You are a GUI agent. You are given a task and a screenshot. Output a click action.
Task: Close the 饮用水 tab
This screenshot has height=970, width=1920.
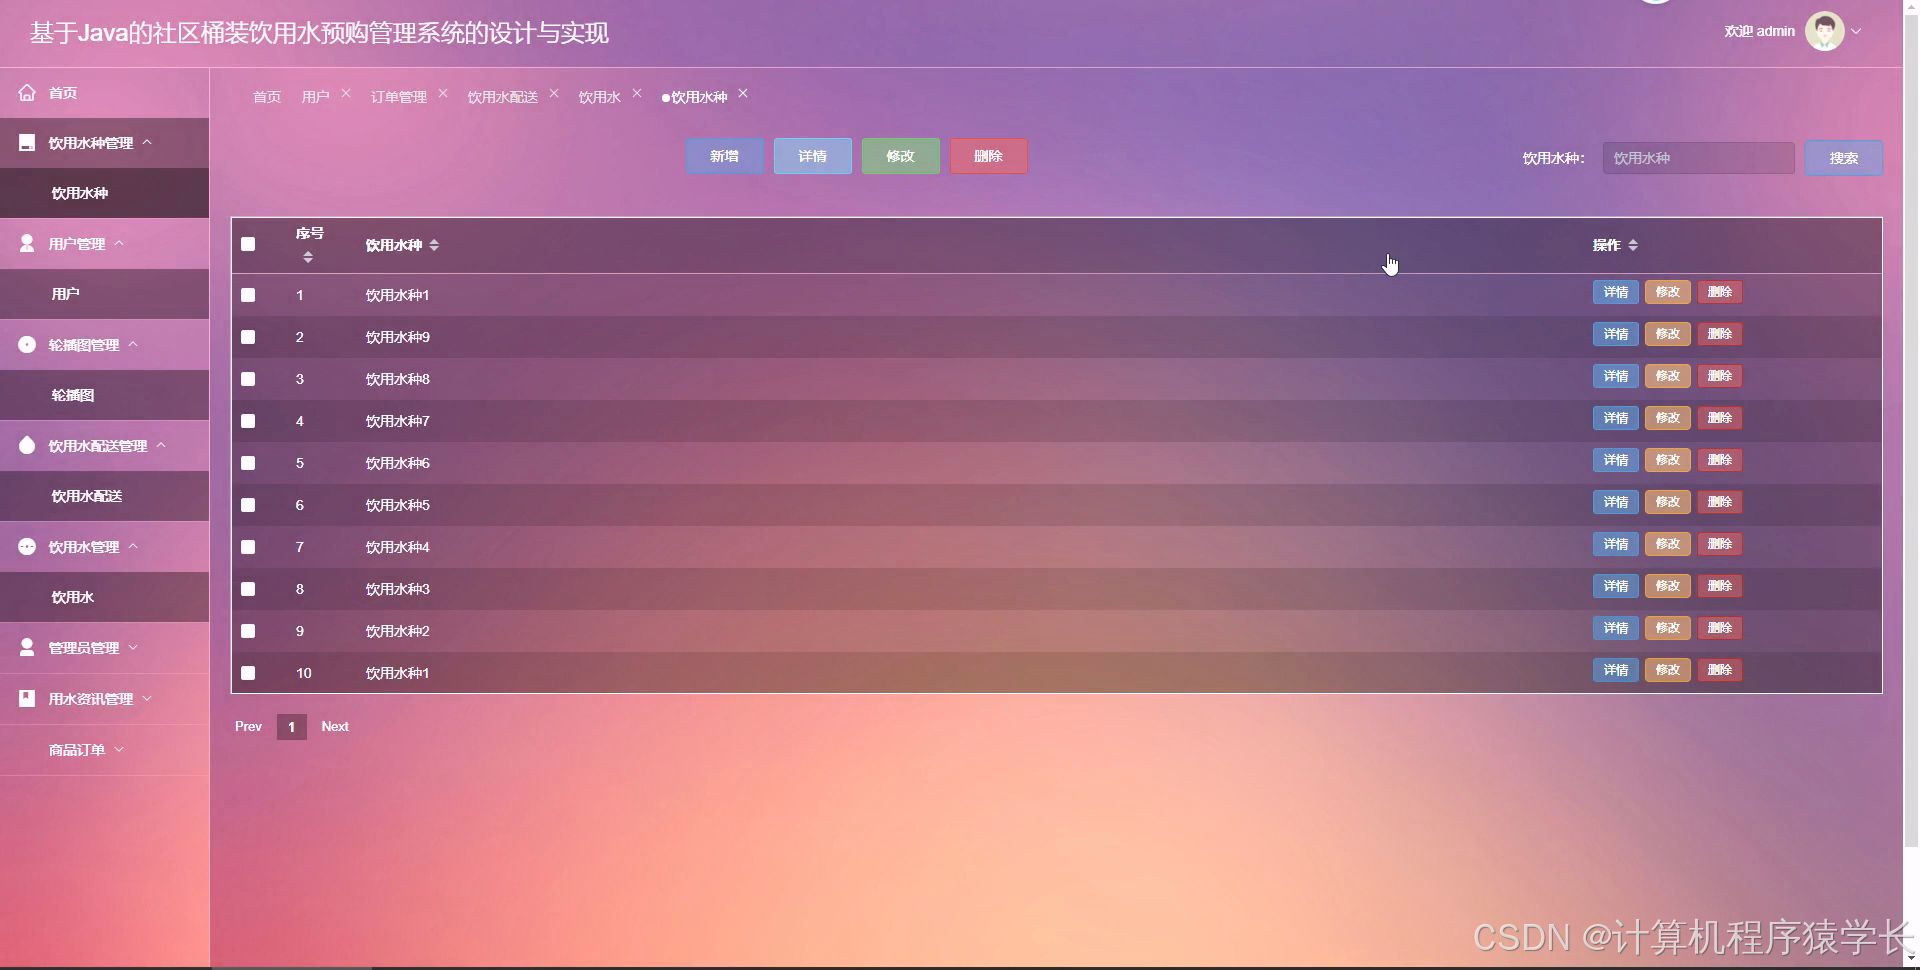[637, 93]
